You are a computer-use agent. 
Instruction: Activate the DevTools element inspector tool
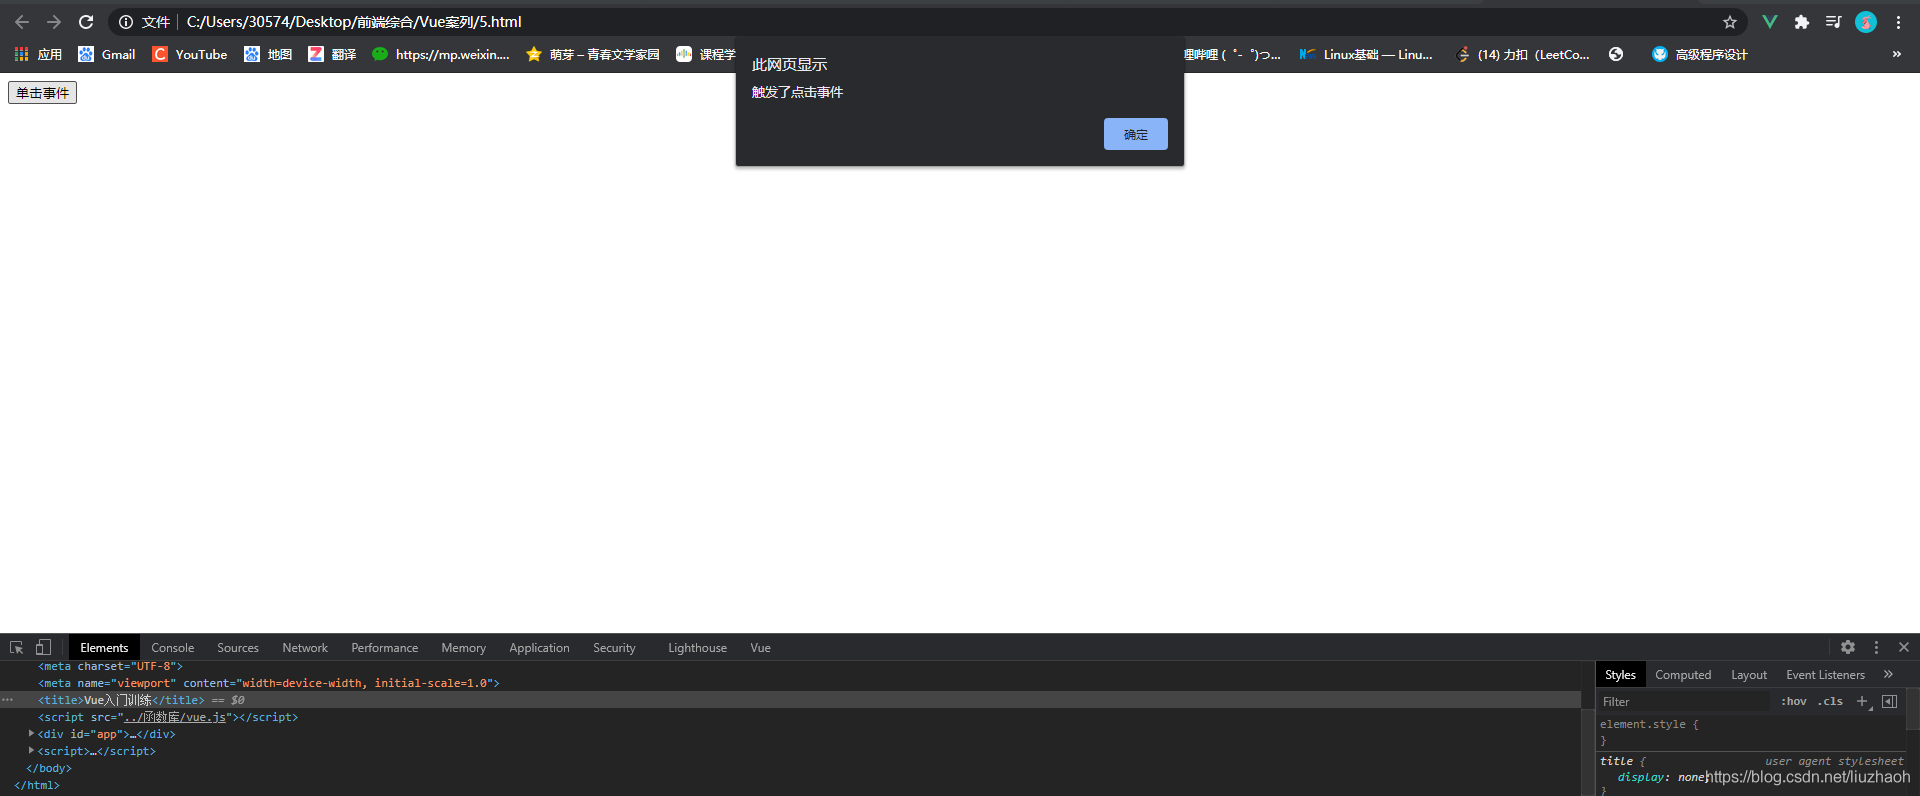click(16, 647)
